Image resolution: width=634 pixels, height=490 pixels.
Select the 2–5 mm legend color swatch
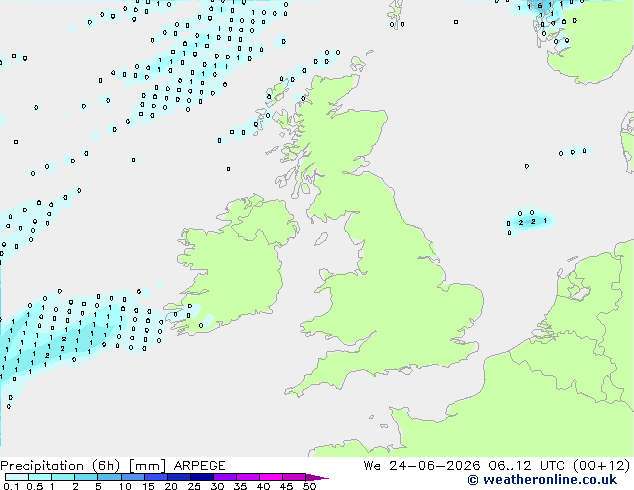point(86,477)
